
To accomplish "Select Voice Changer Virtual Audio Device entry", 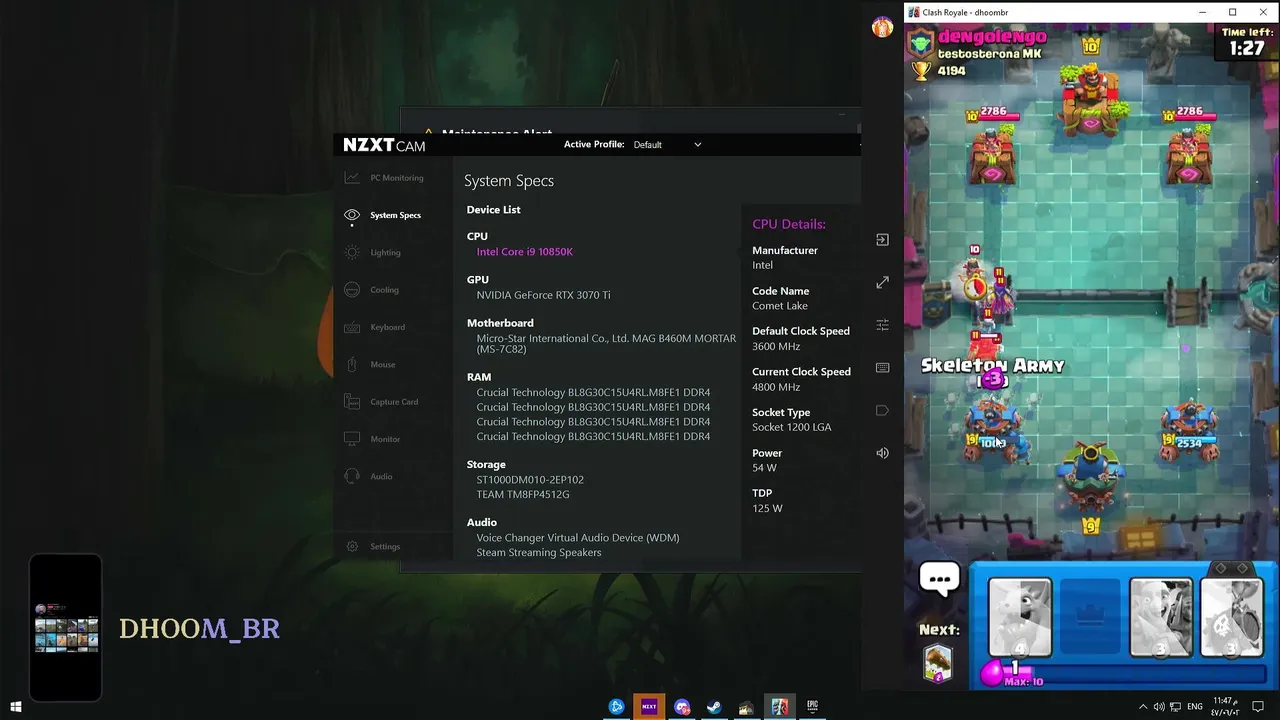I will click(x=578, y=538).
